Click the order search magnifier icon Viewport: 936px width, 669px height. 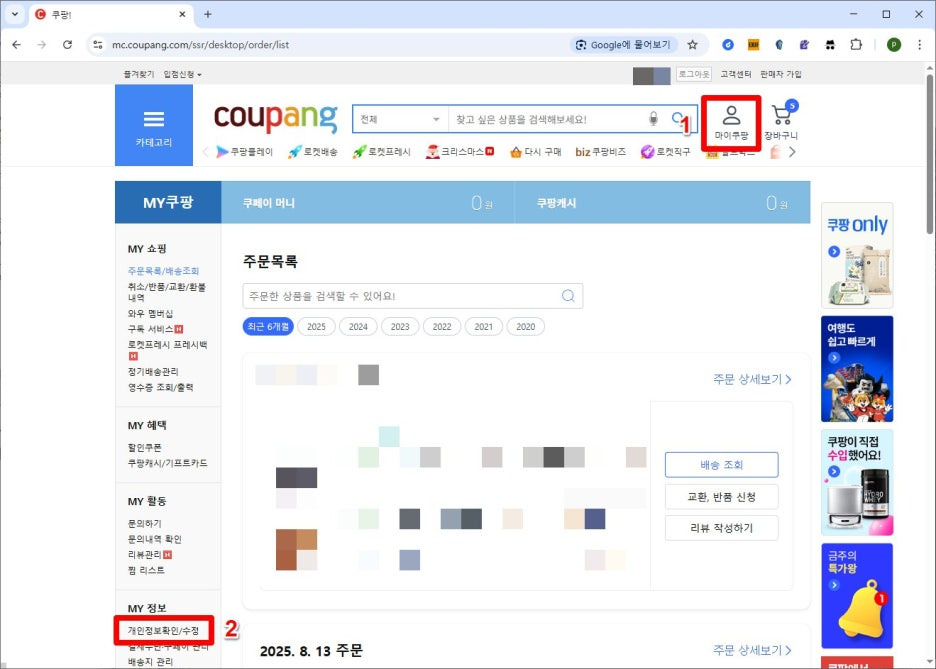click(568, 296)
